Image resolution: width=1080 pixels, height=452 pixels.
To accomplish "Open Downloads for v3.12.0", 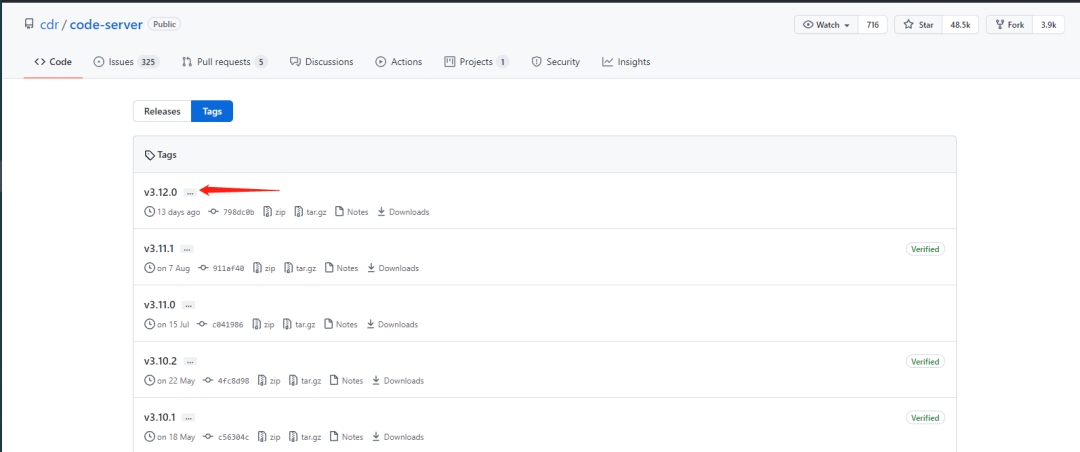I will pyautogui.click(x=403, y=212).
